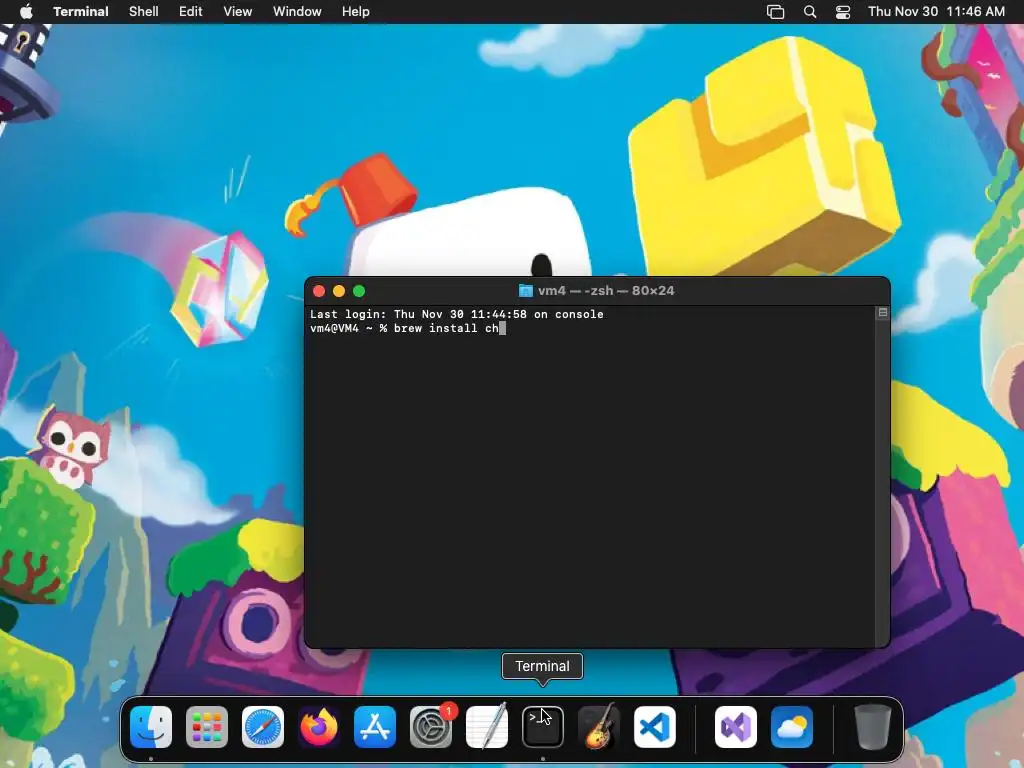Viewport: 1024px width, 768px height.
Task: Open Finder from the Dock
Action: 151,727
